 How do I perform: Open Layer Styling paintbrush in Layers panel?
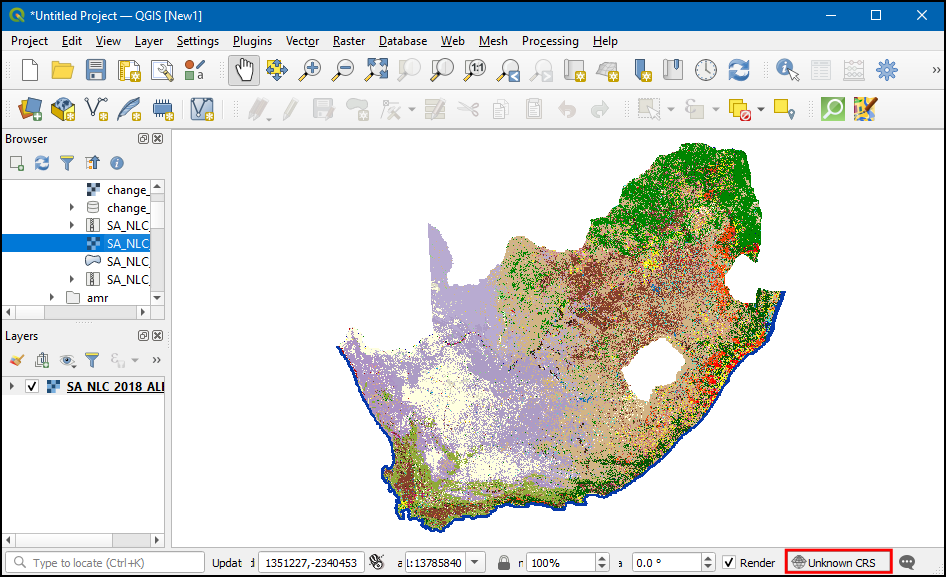click(16, 360)
